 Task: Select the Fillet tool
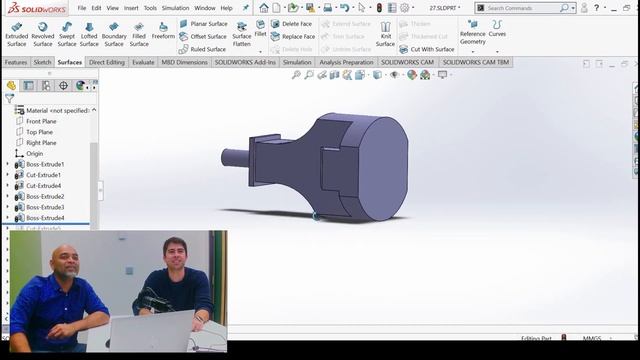[260, 29]
